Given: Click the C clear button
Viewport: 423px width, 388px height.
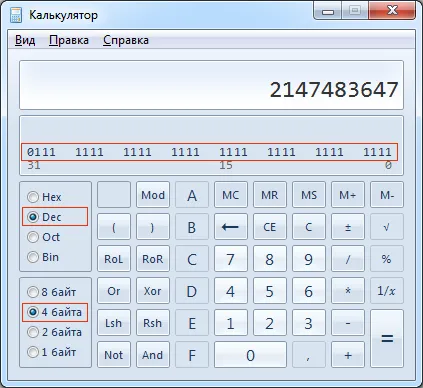Looking at the screenshot, I should (x=309, y=227).
